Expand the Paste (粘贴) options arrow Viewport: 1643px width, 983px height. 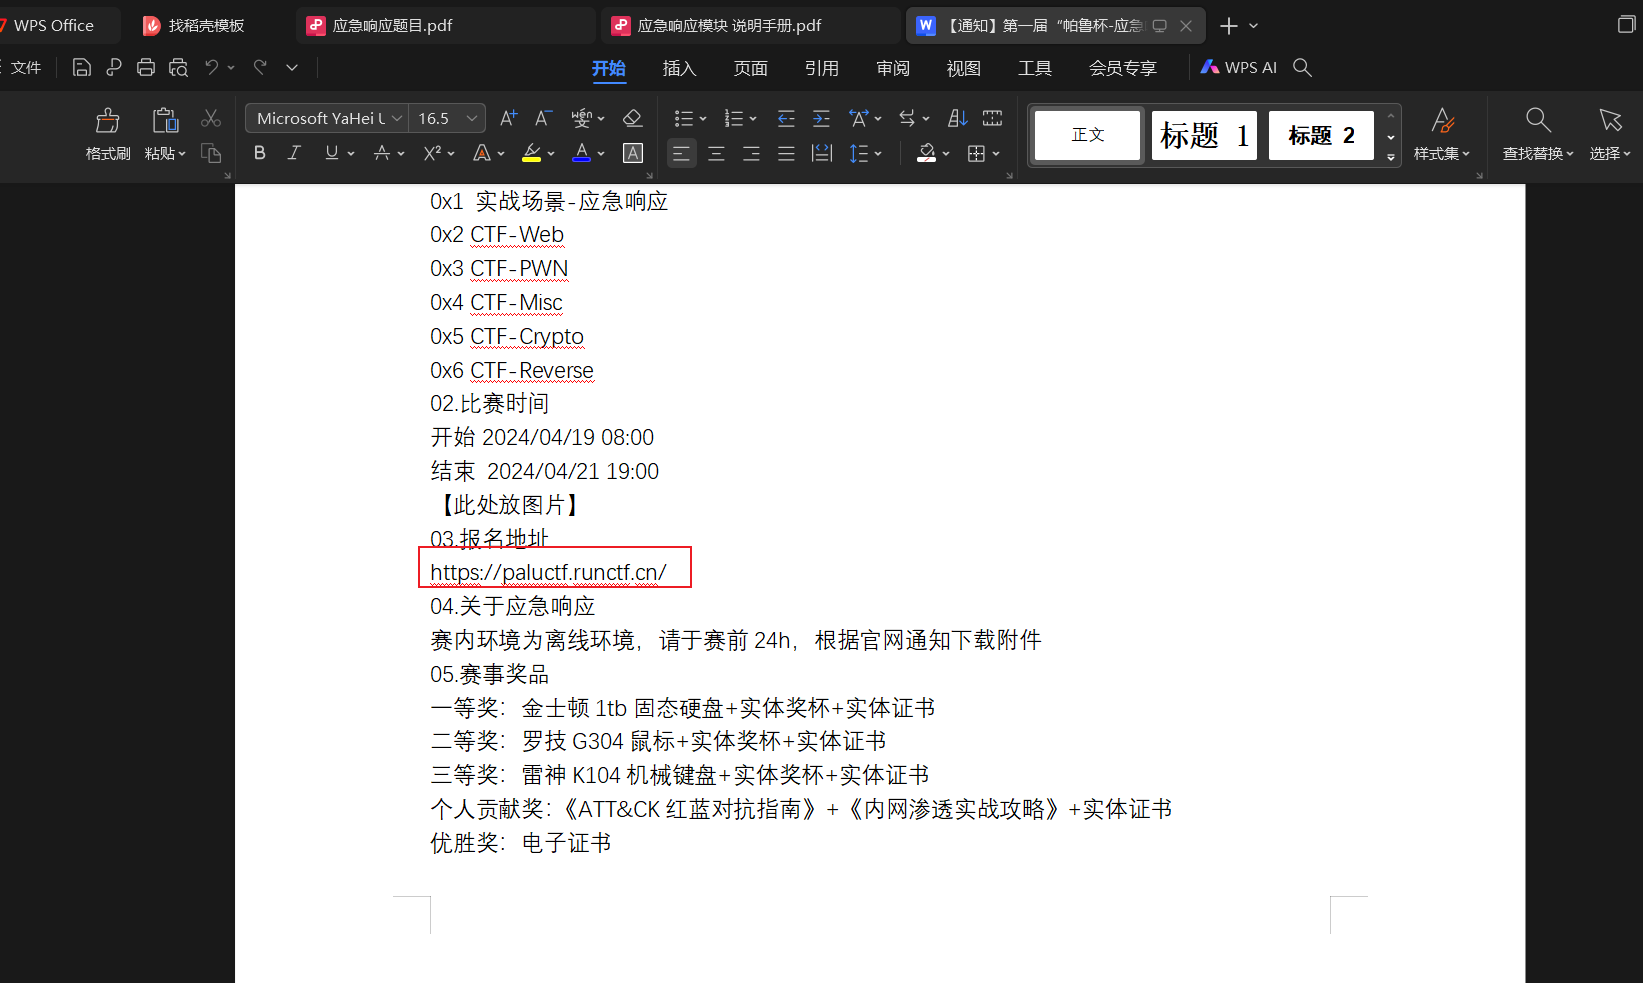[x=182, y=154]
